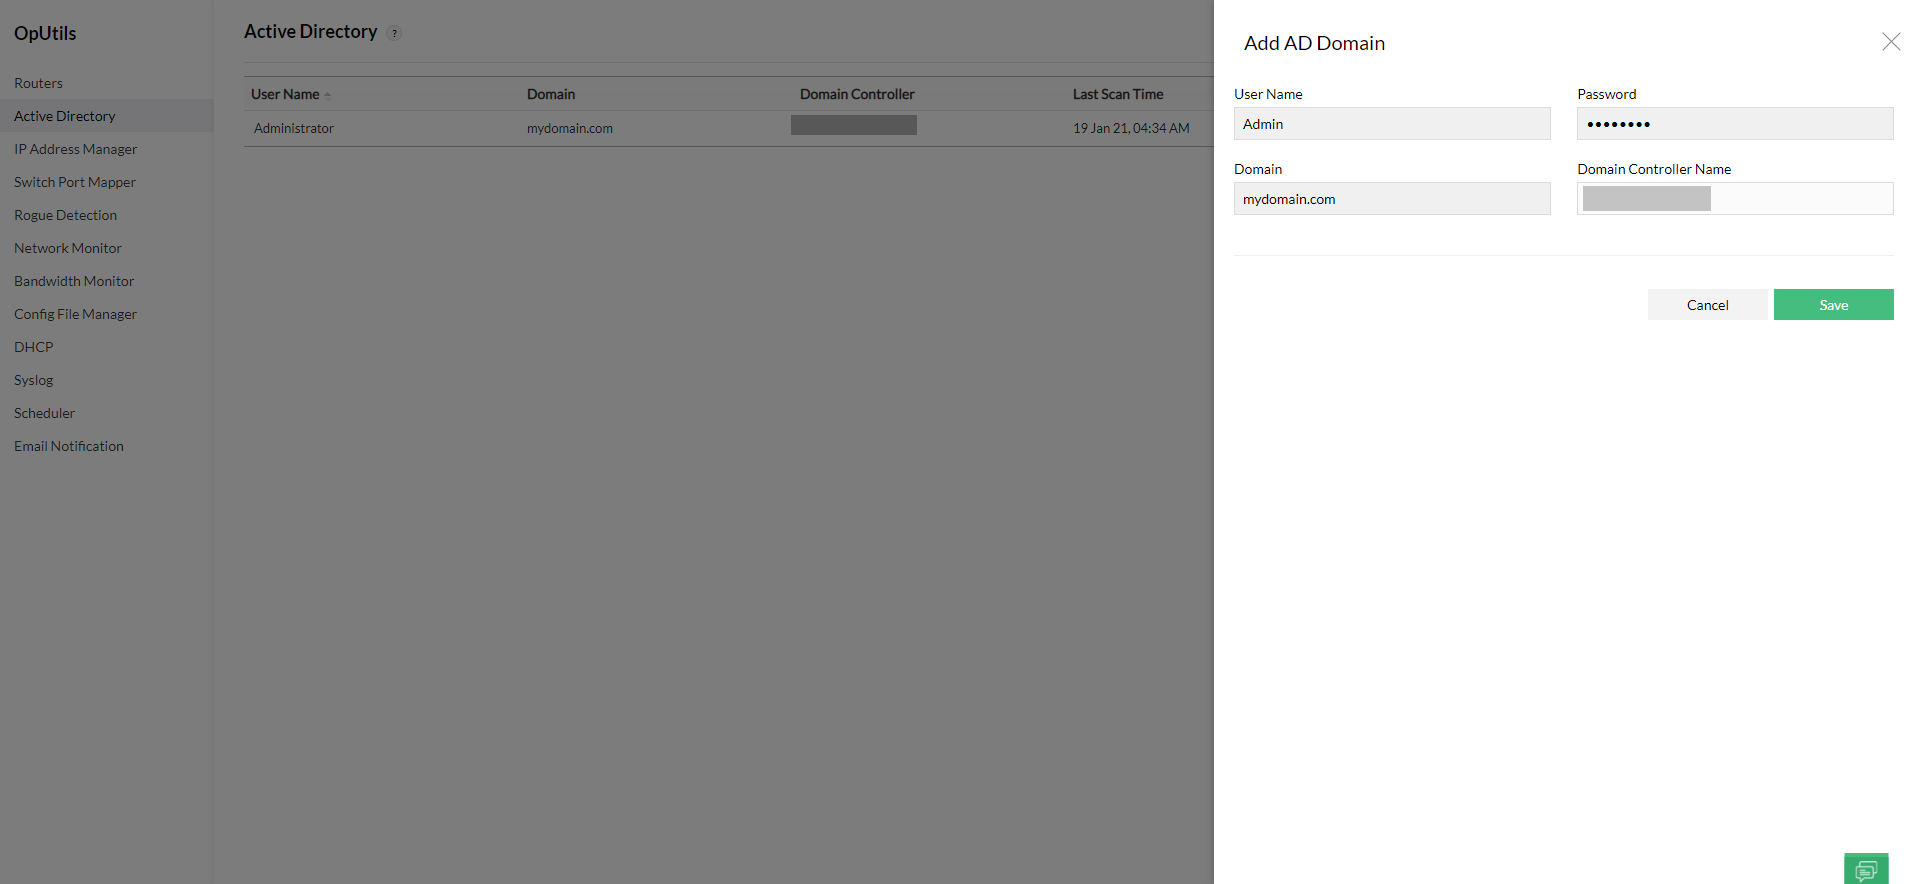Select Rogue Detection menu item
Screen dimensions: 1914x884
click(x=65, y=215)
